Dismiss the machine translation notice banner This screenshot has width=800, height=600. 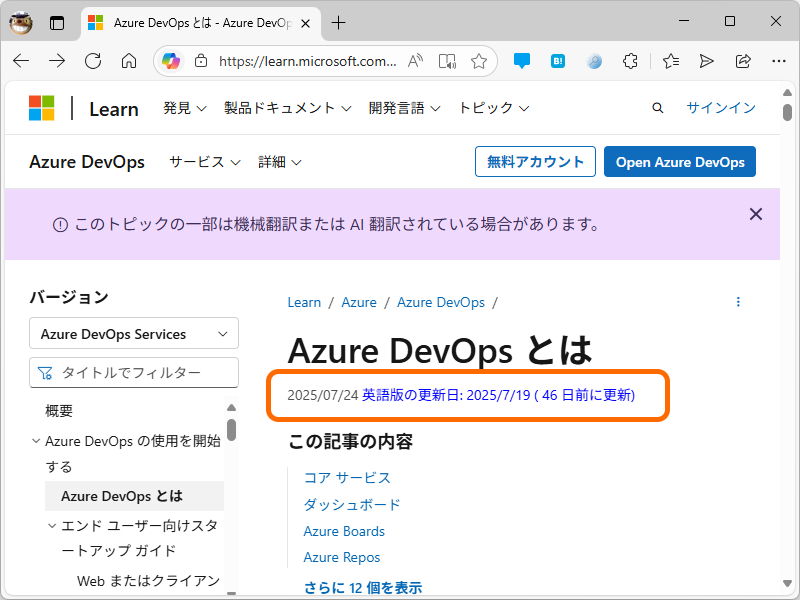point(755,213)
